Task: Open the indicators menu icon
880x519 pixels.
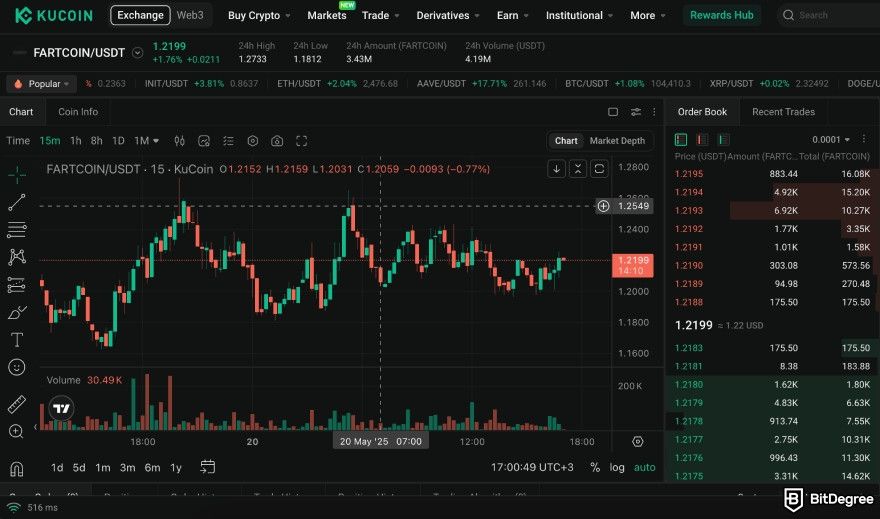Action: (204, 141)
